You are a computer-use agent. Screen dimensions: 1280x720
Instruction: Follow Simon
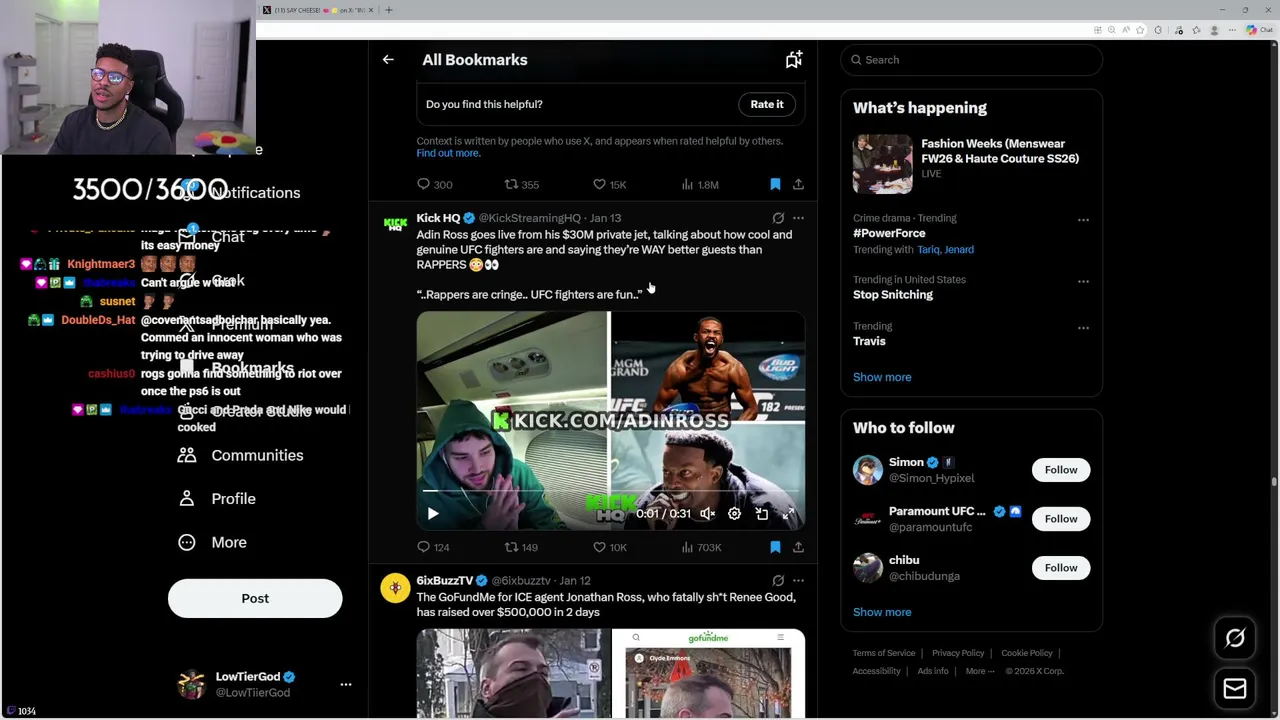[x=1061, y=470]
